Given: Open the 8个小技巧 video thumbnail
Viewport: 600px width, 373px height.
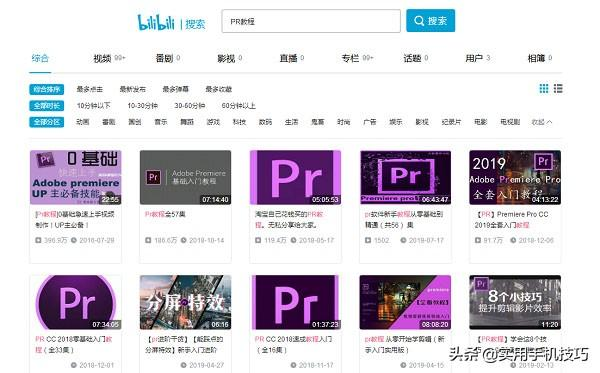Looking at the screenshot, I should 515,302.
